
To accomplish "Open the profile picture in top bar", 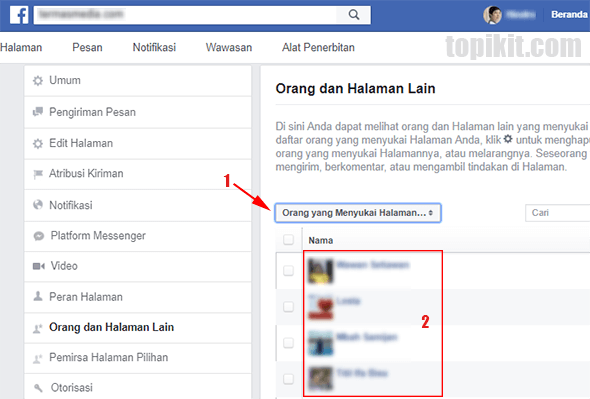I will point(492,15).
